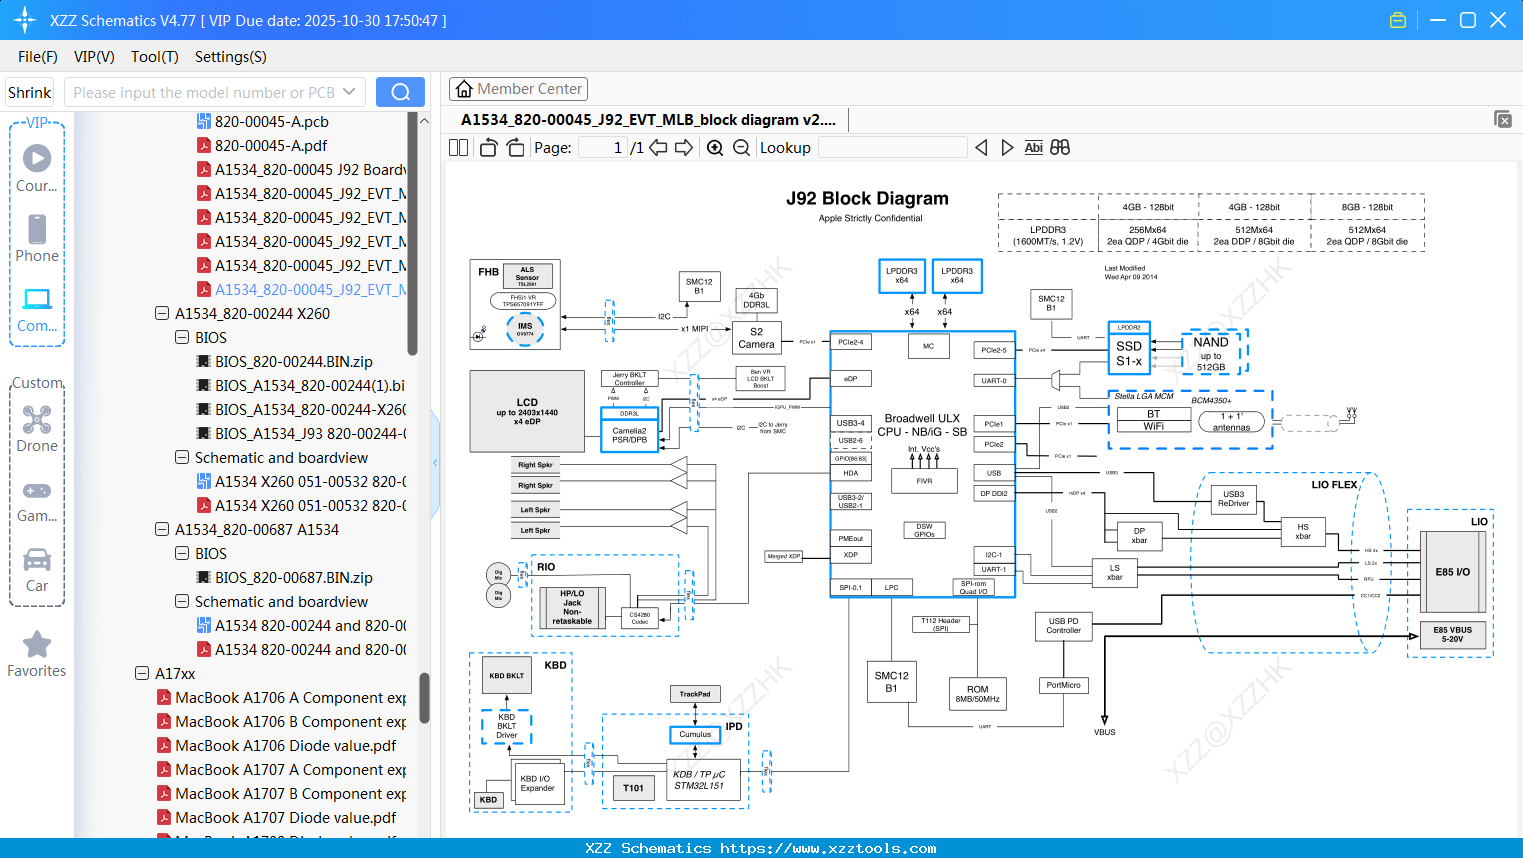Open MacBook A1706 A Component file

[291, 698]
